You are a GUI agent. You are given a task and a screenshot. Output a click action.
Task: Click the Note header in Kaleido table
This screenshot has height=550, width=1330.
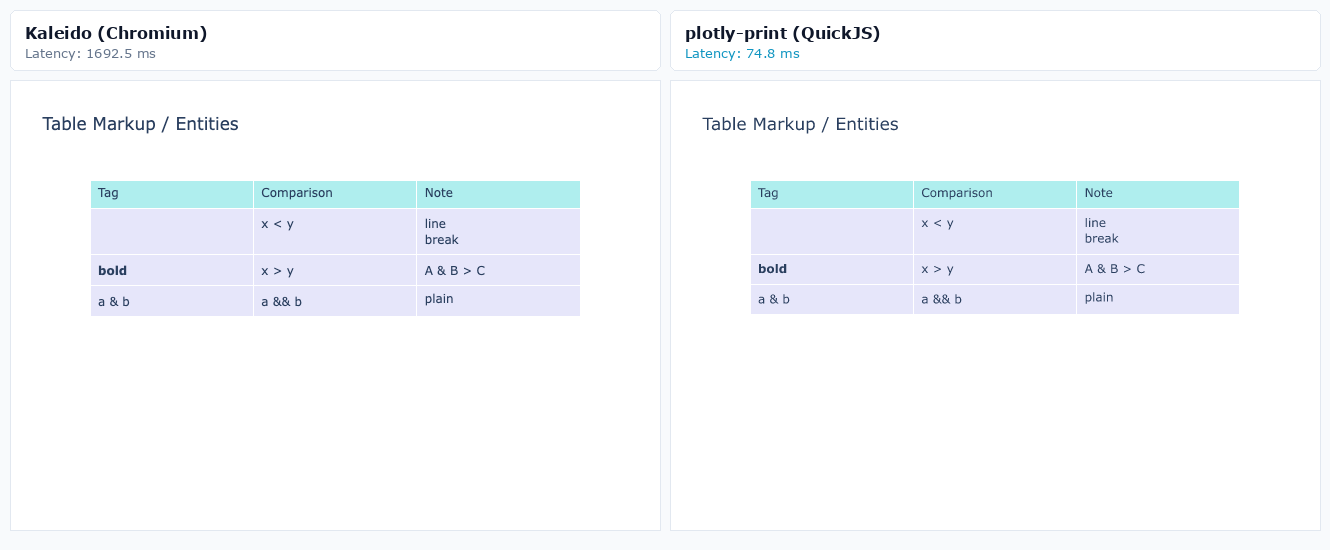point(498,194)
